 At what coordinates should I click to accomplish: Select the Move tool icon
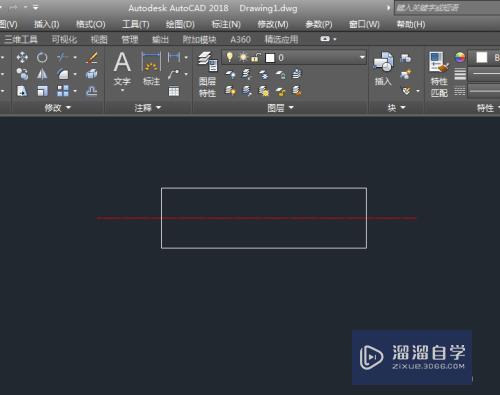[22, 57]
